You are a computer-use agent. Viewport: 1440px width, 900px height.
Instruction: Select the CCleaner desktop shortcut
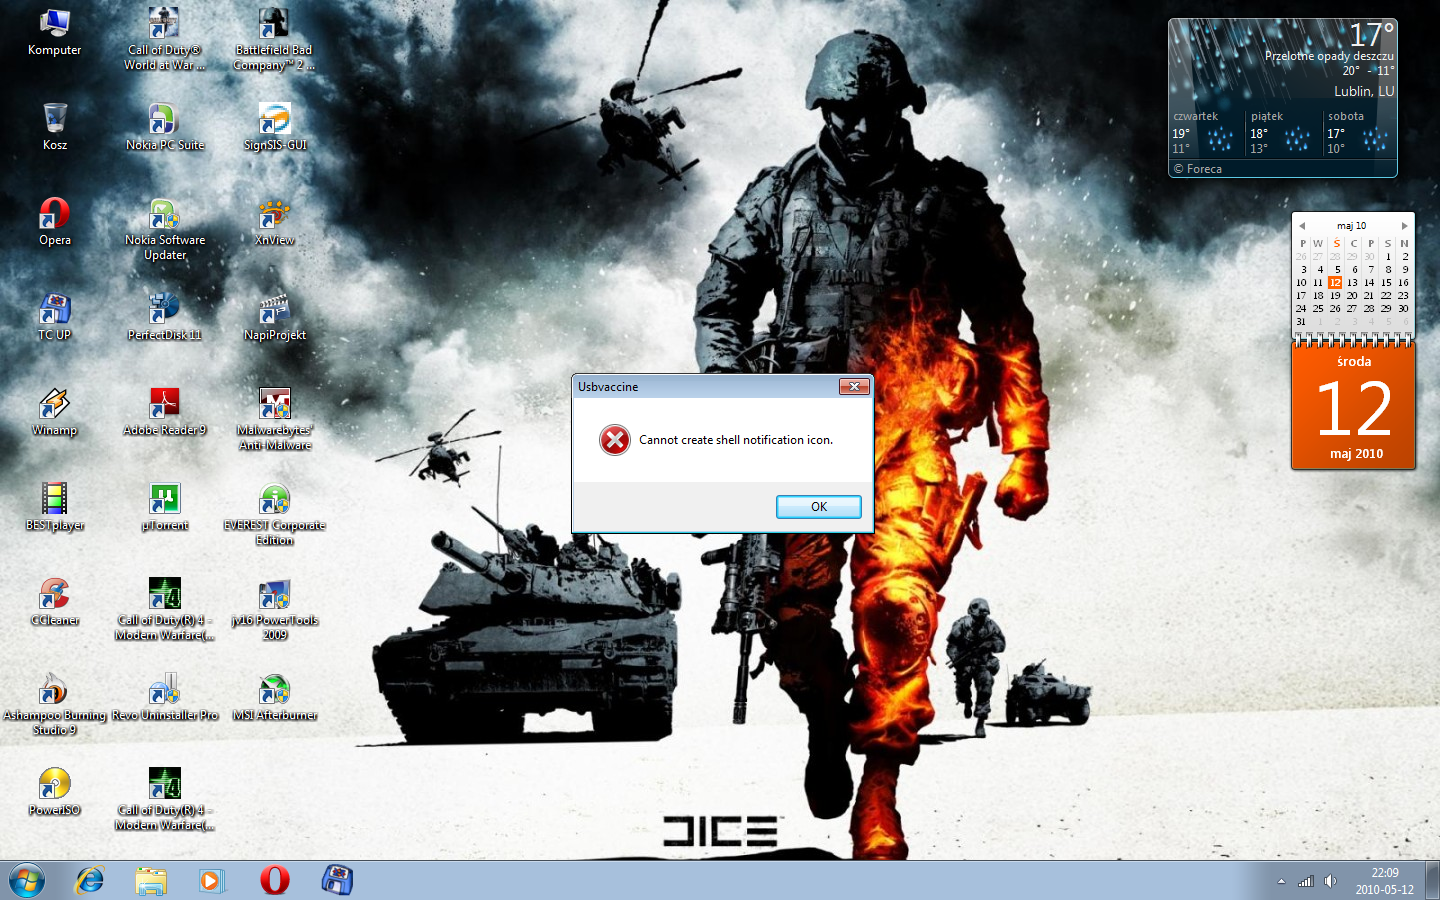pyautogui.click(x=55, y=602)
